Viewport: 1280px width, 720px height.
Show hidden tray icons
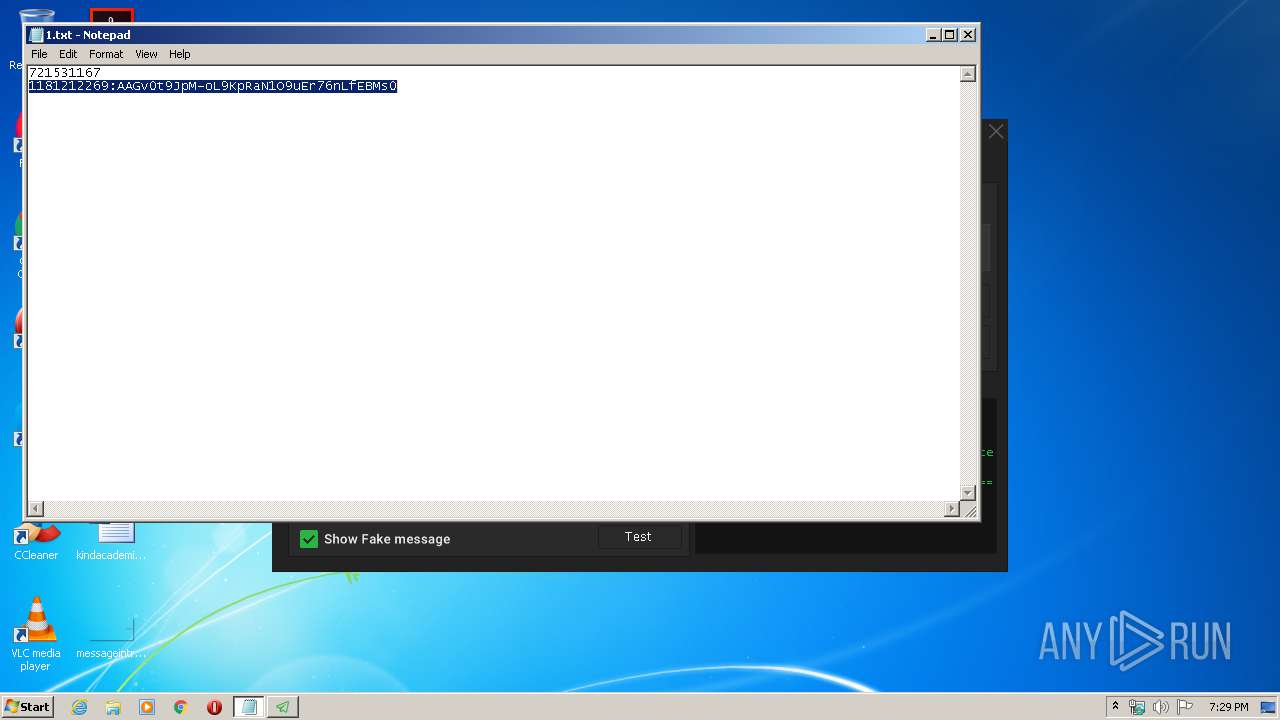click(x=1115, y=706)
